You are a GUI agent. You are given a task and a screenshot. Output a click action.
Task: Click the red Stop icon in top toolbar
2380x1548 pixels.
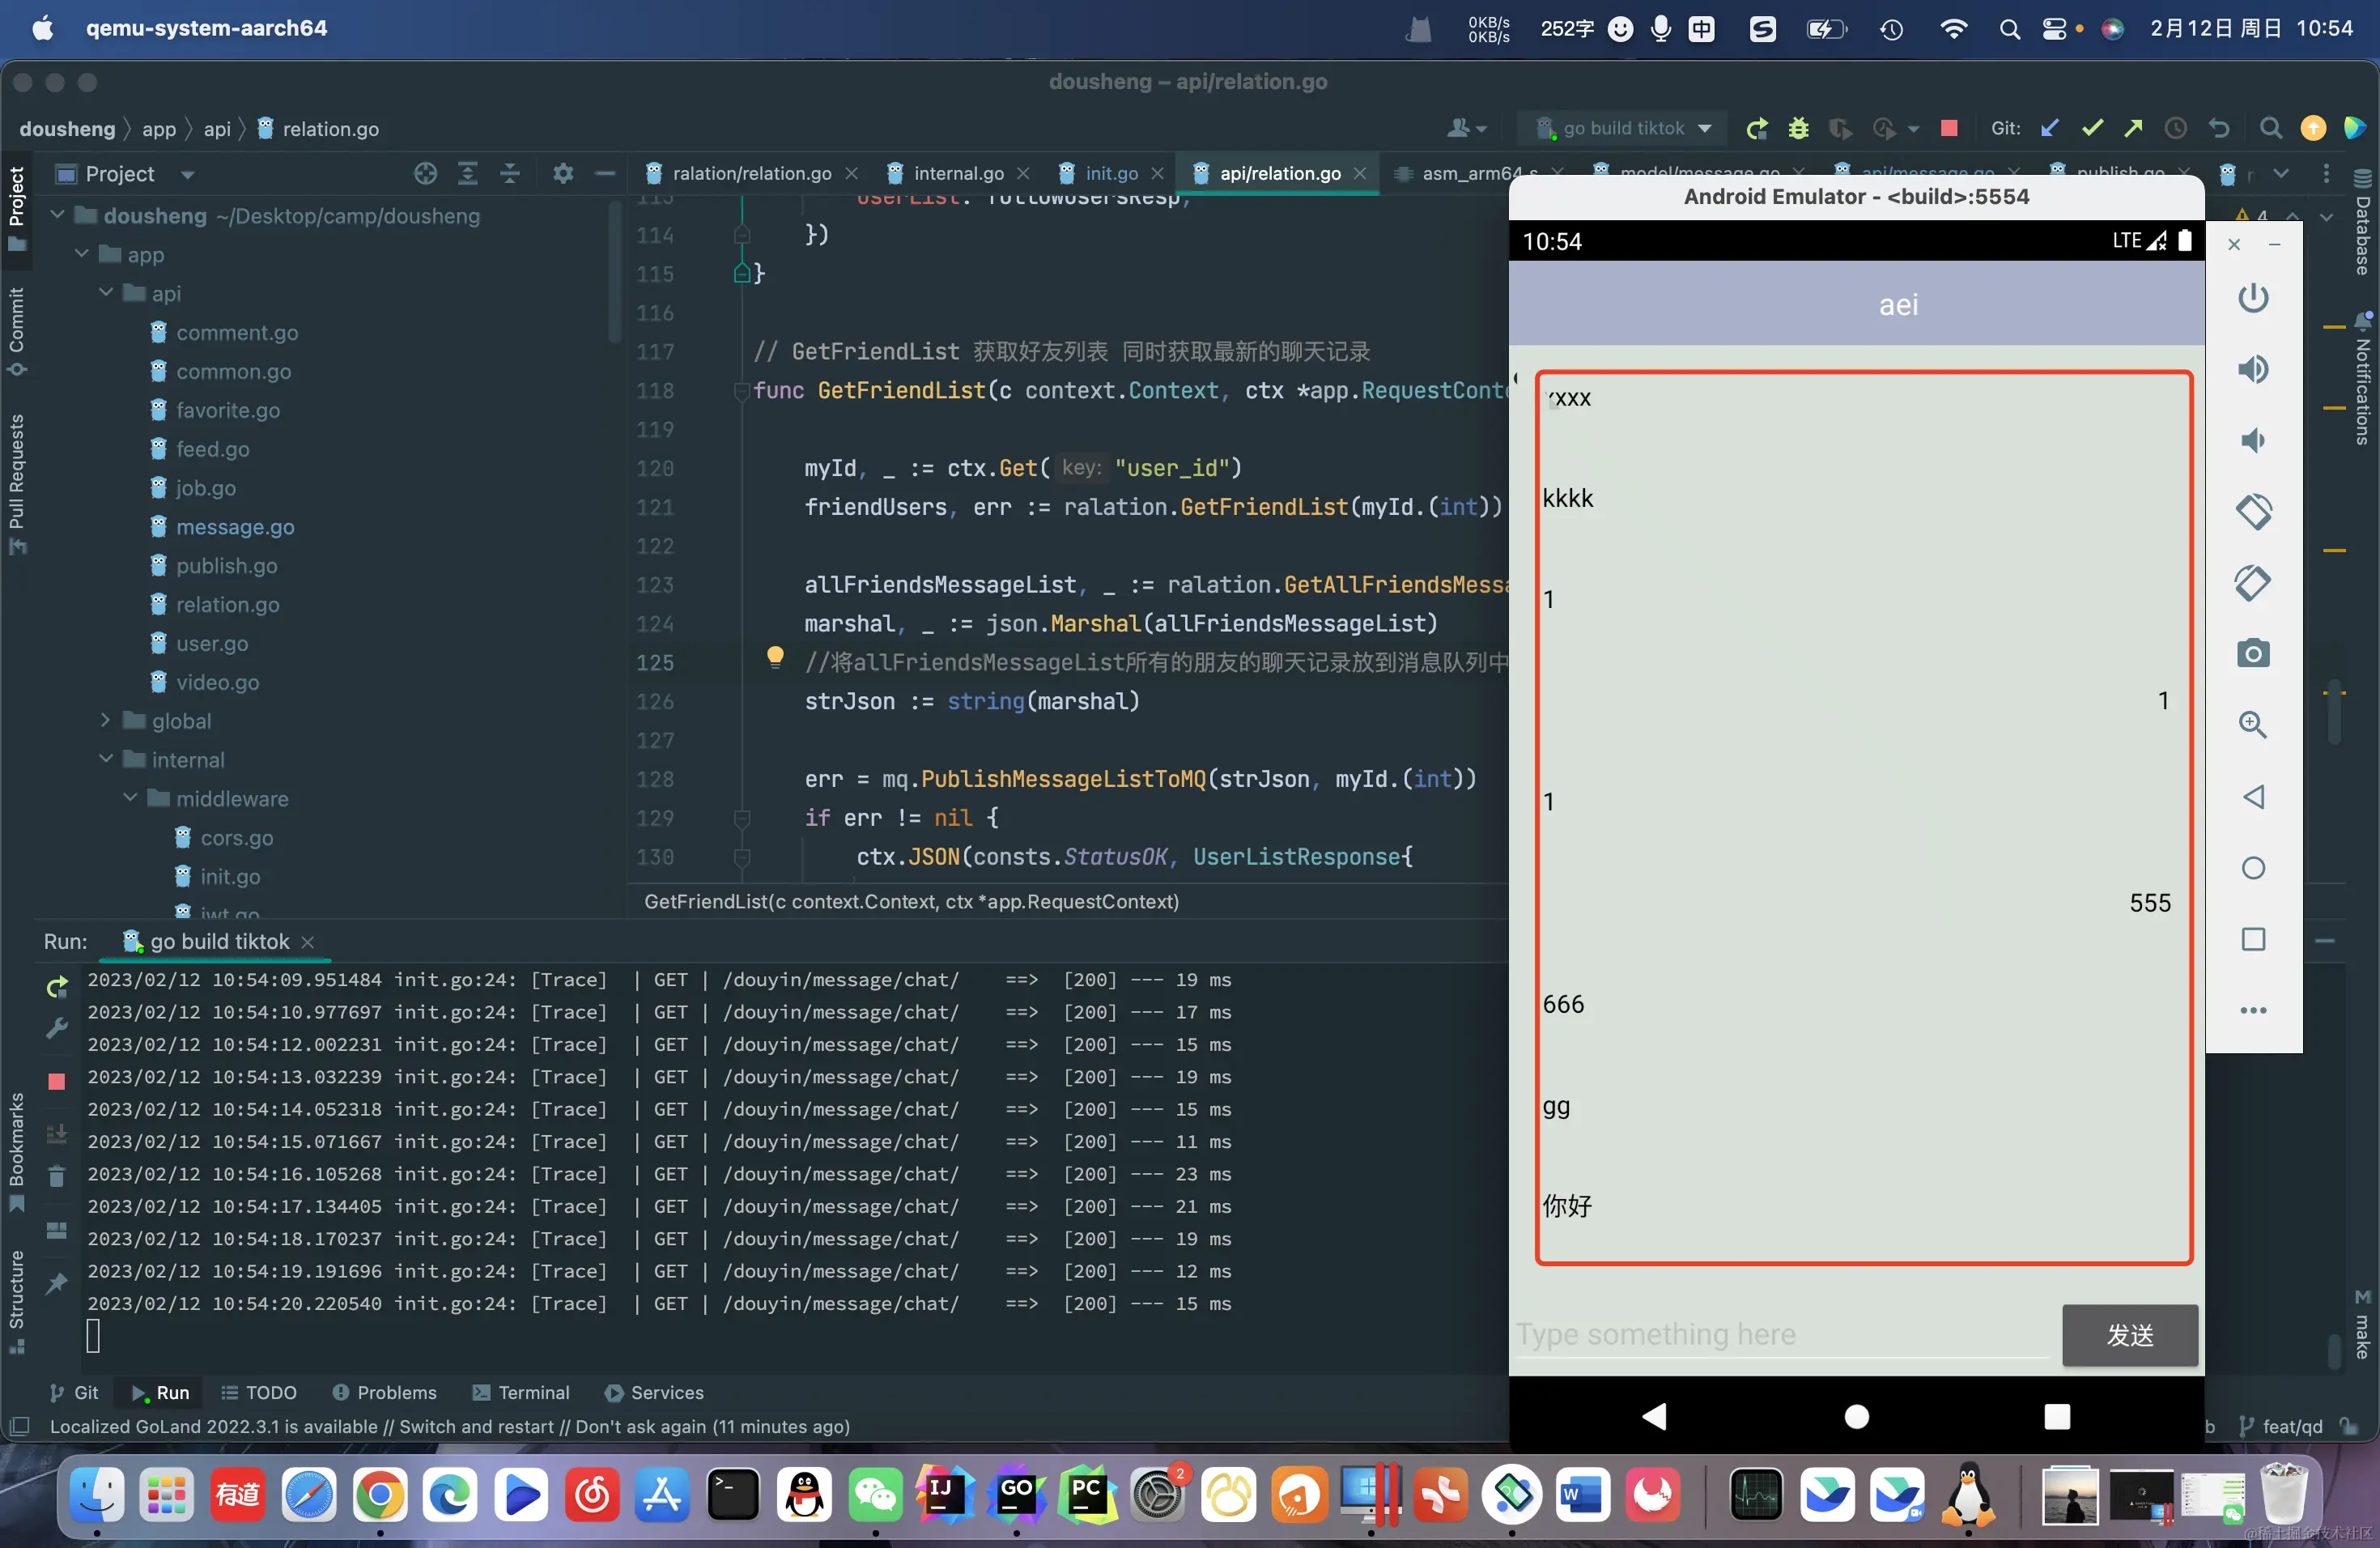click(1948, 128)
